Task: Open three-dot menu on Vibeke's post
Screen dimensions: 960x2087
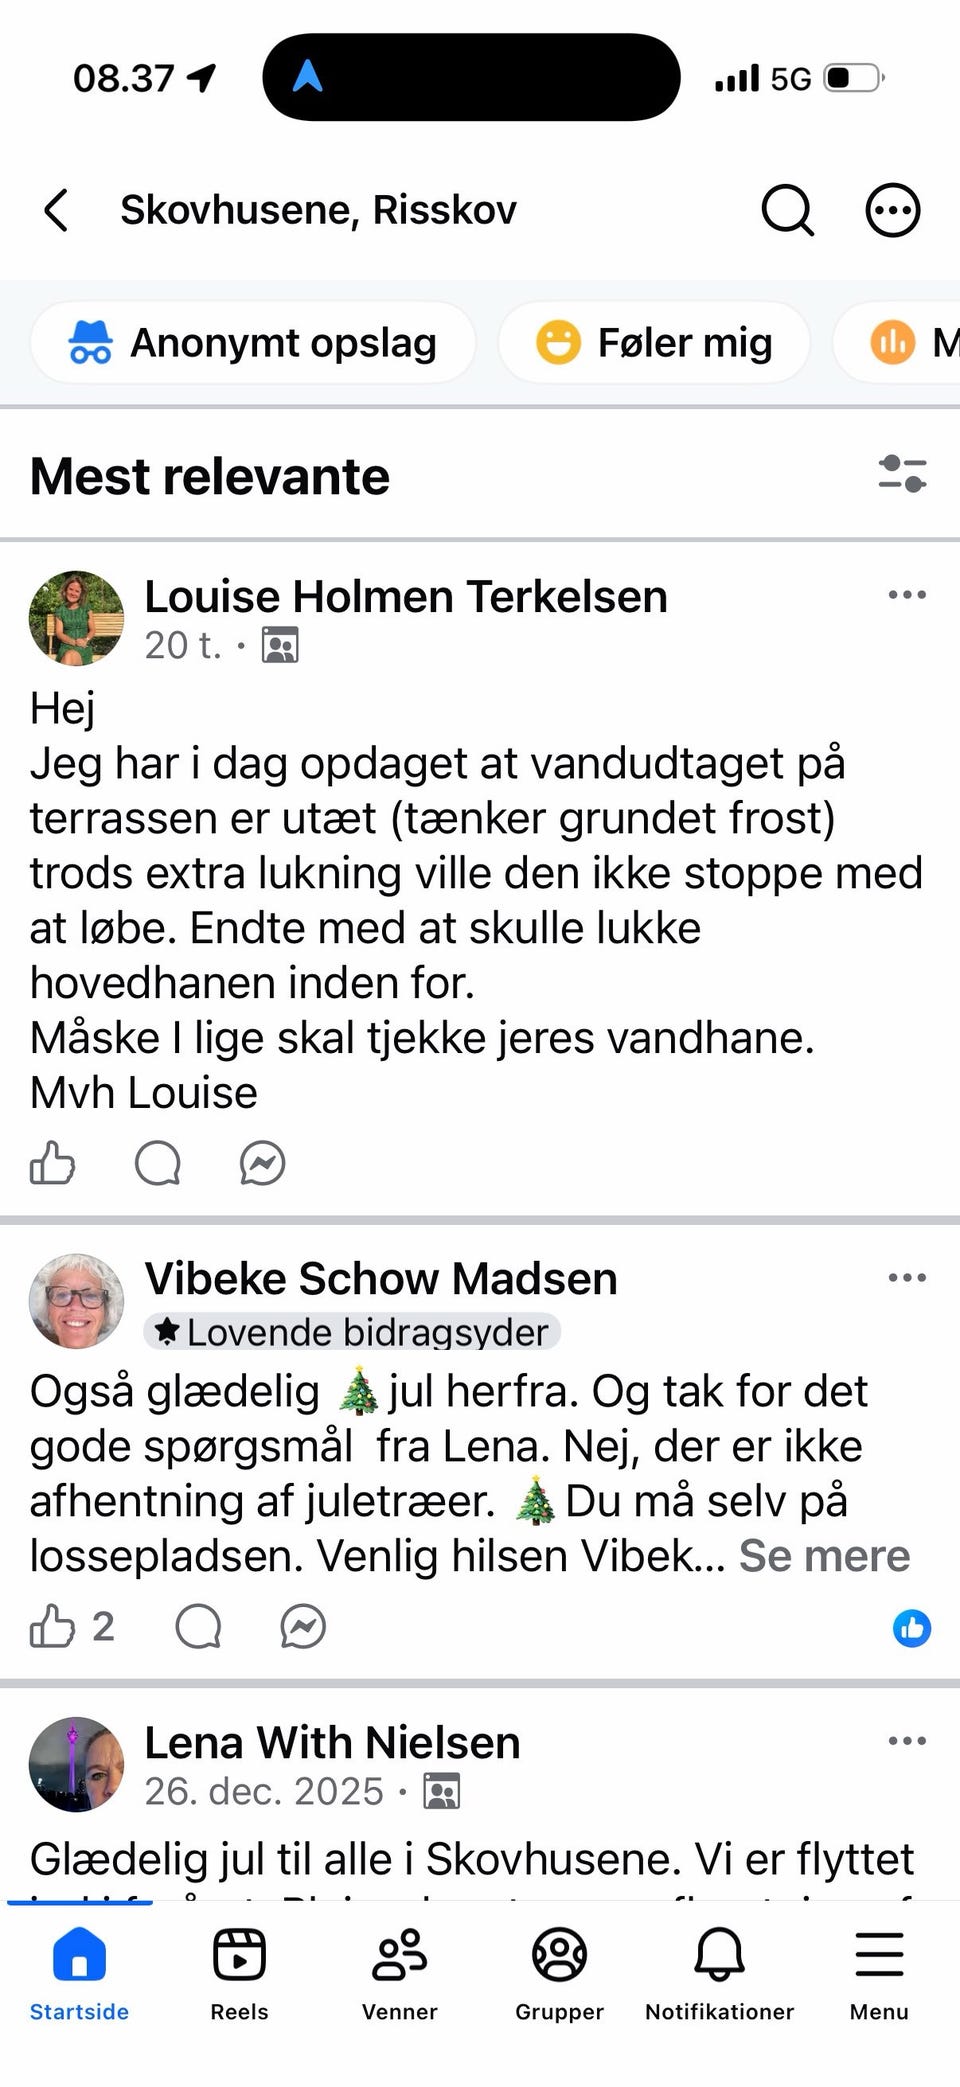Action: [x=906, y=1278]
